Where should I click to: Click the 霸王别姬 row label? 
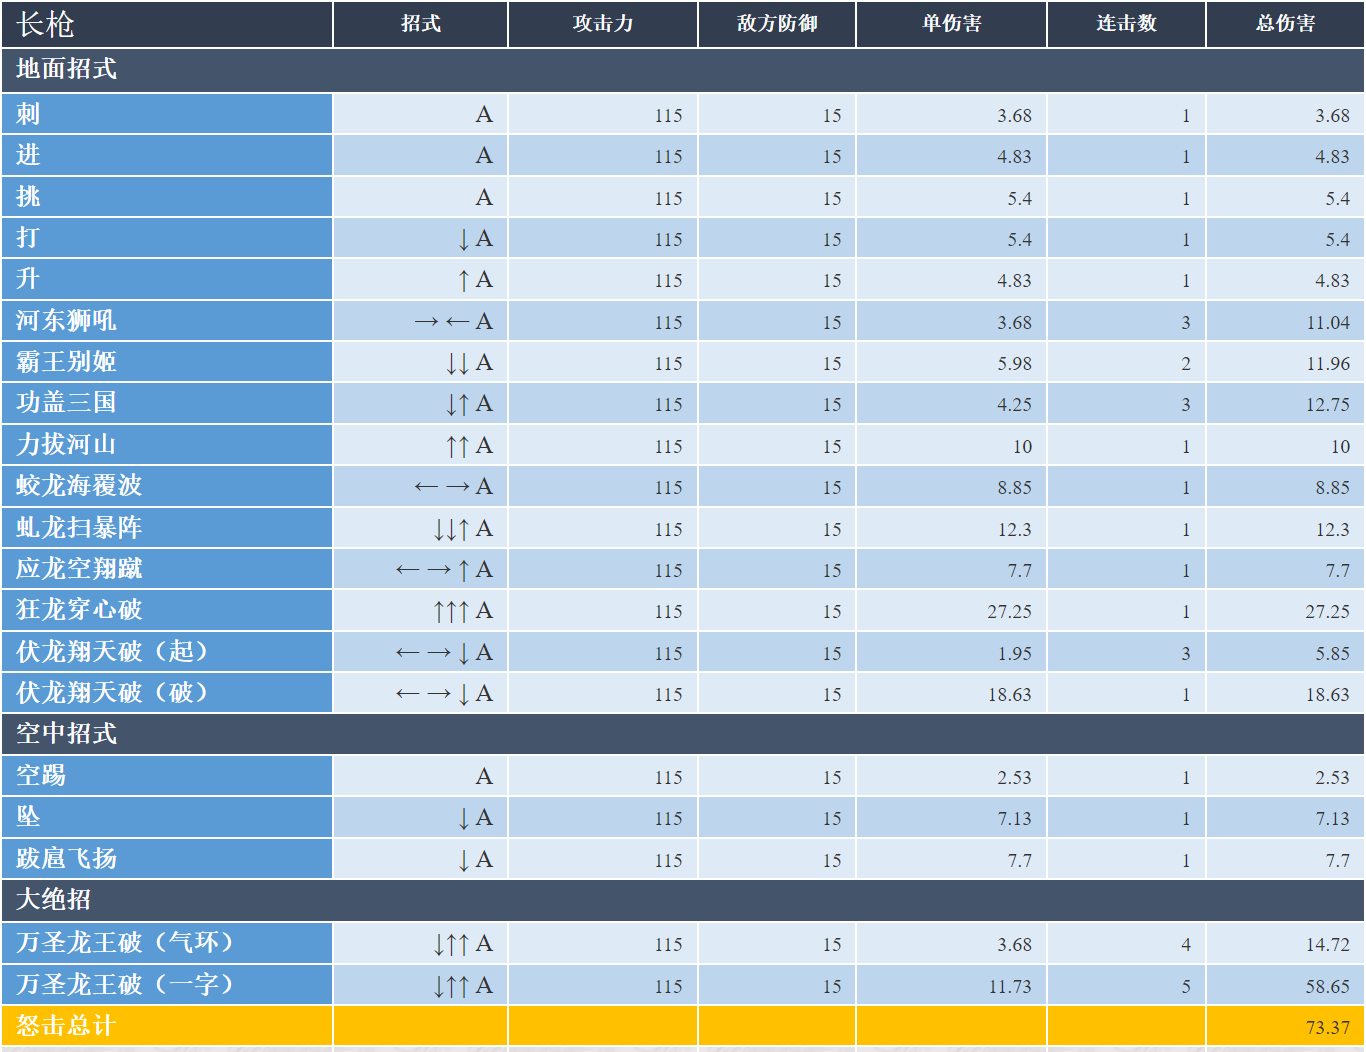click(167, 362)
